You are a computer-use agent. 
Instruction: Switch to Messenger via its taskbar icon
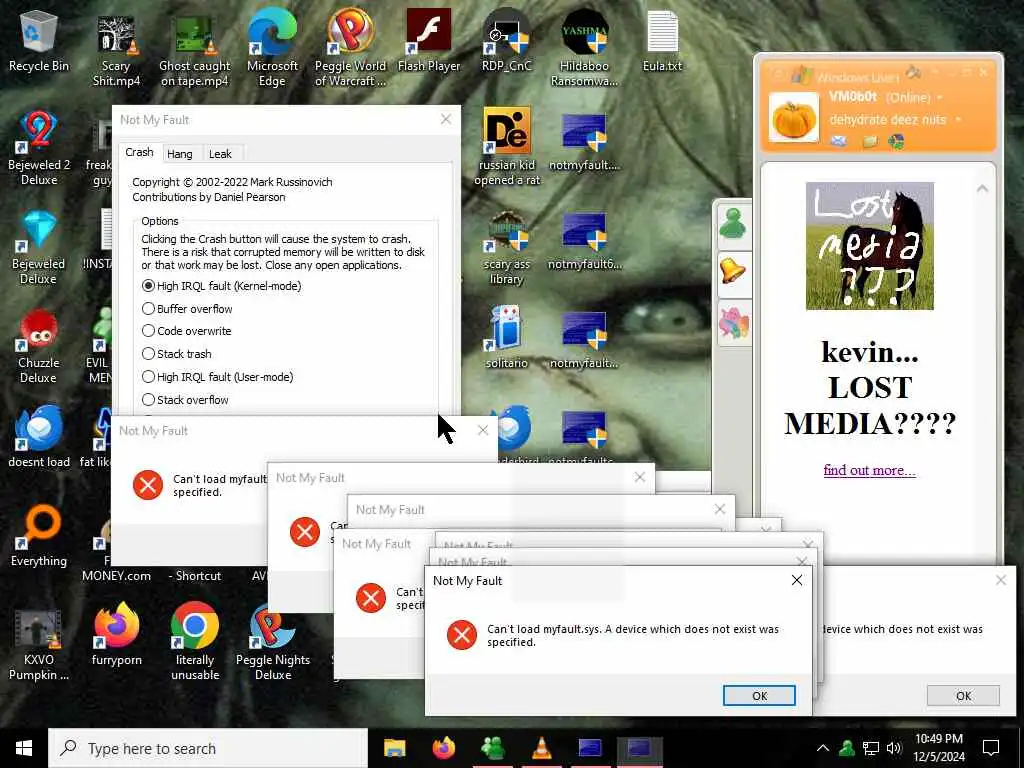pos(492,748)
